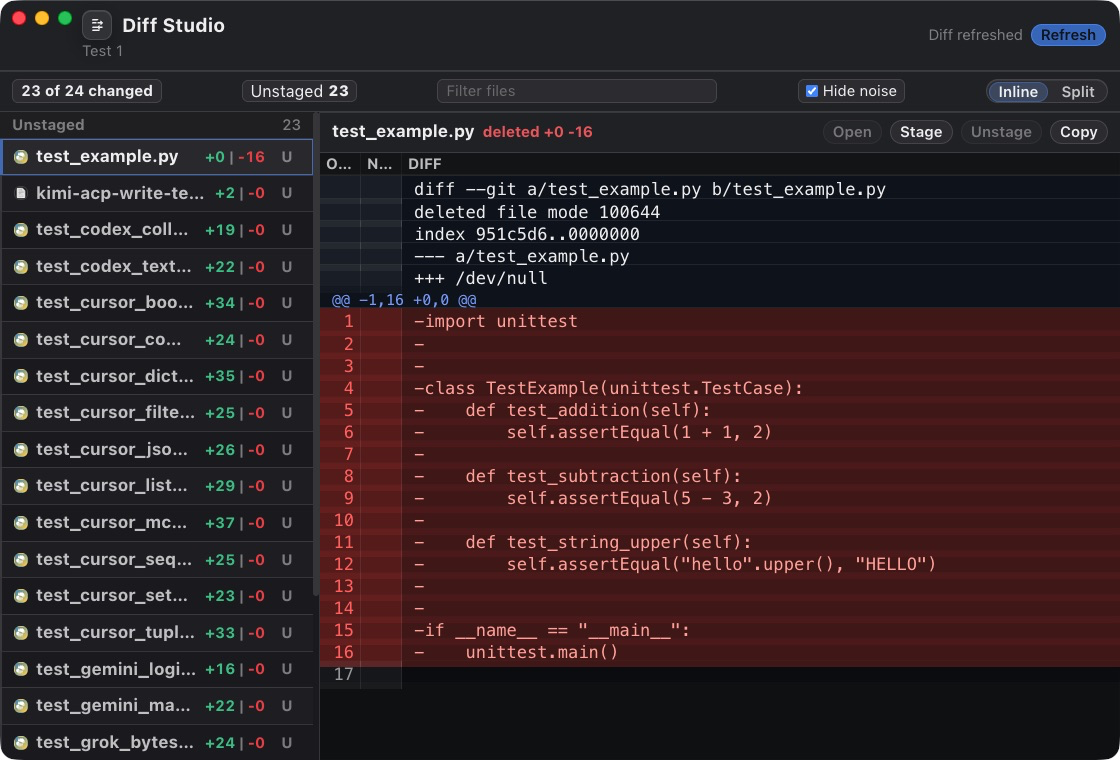Image resolution: width=1120 pixels, height=760 pixels.
Task: Select test_gemini_logi... file
Action: (x=157, y=669)
